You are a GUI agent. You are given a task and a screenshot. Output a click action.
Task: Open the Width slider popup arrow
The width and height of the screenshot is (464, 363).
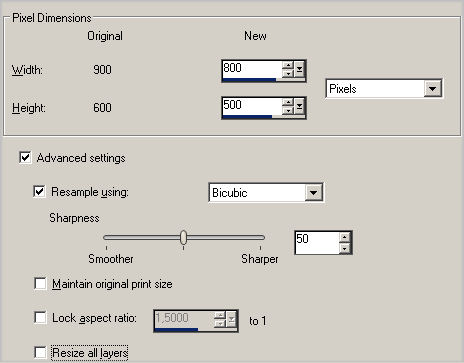[x=299, y=69]
